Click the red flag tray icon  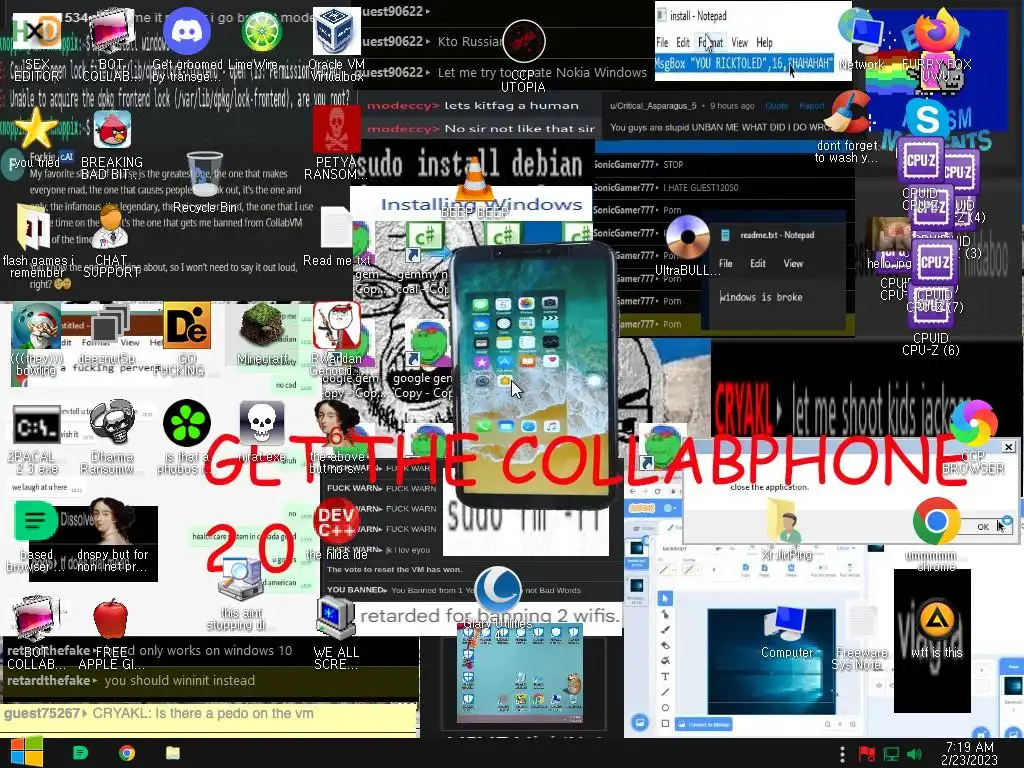tap(867, 754)
